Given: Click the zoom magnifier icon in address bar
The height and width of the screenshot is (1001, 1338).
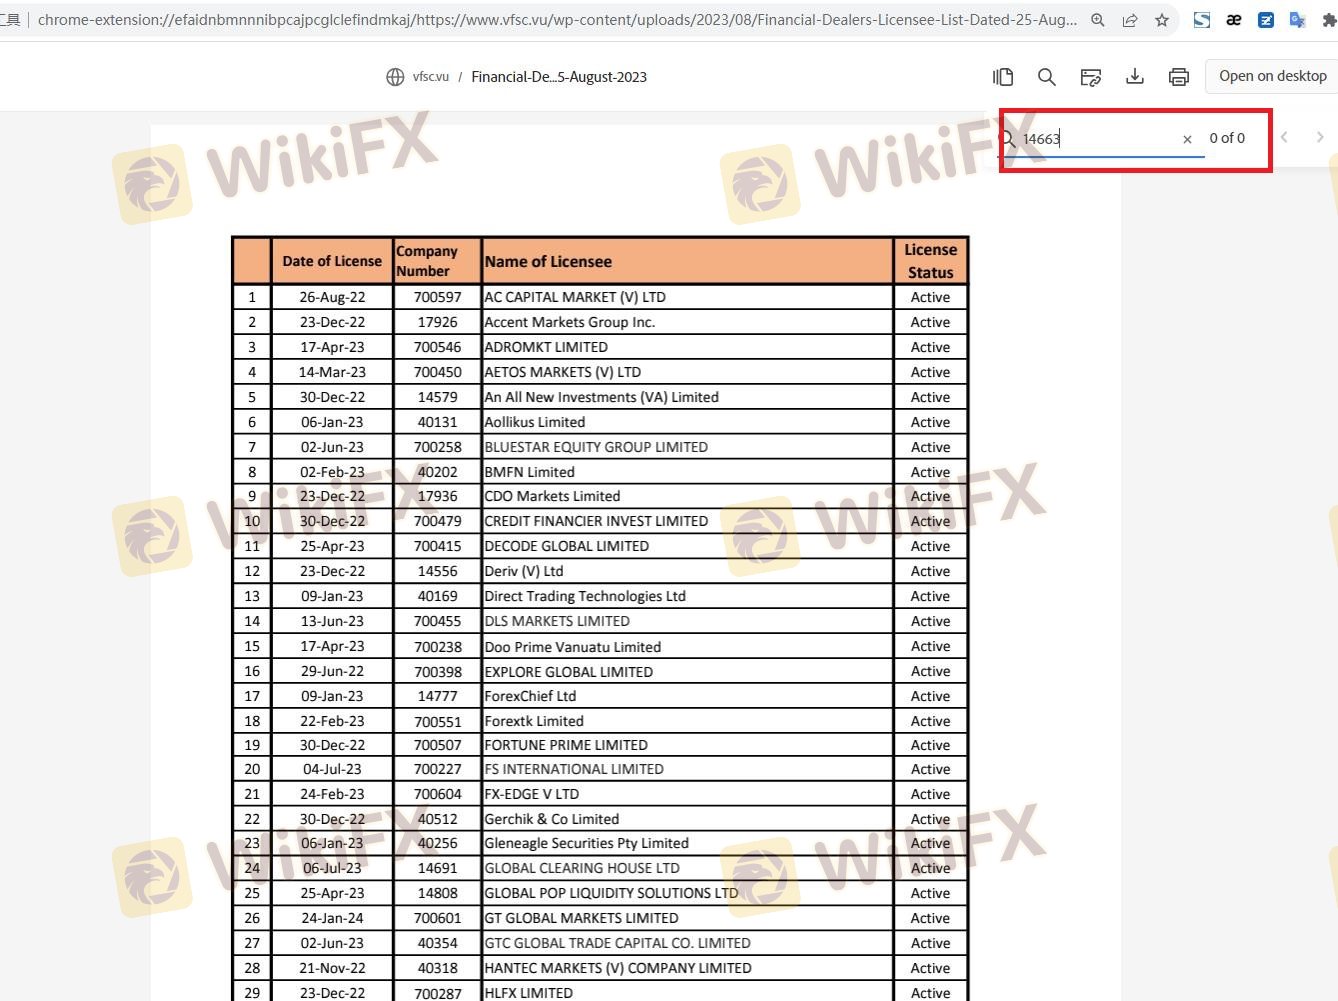Looking at the screenshot, I should (1098, 20).
